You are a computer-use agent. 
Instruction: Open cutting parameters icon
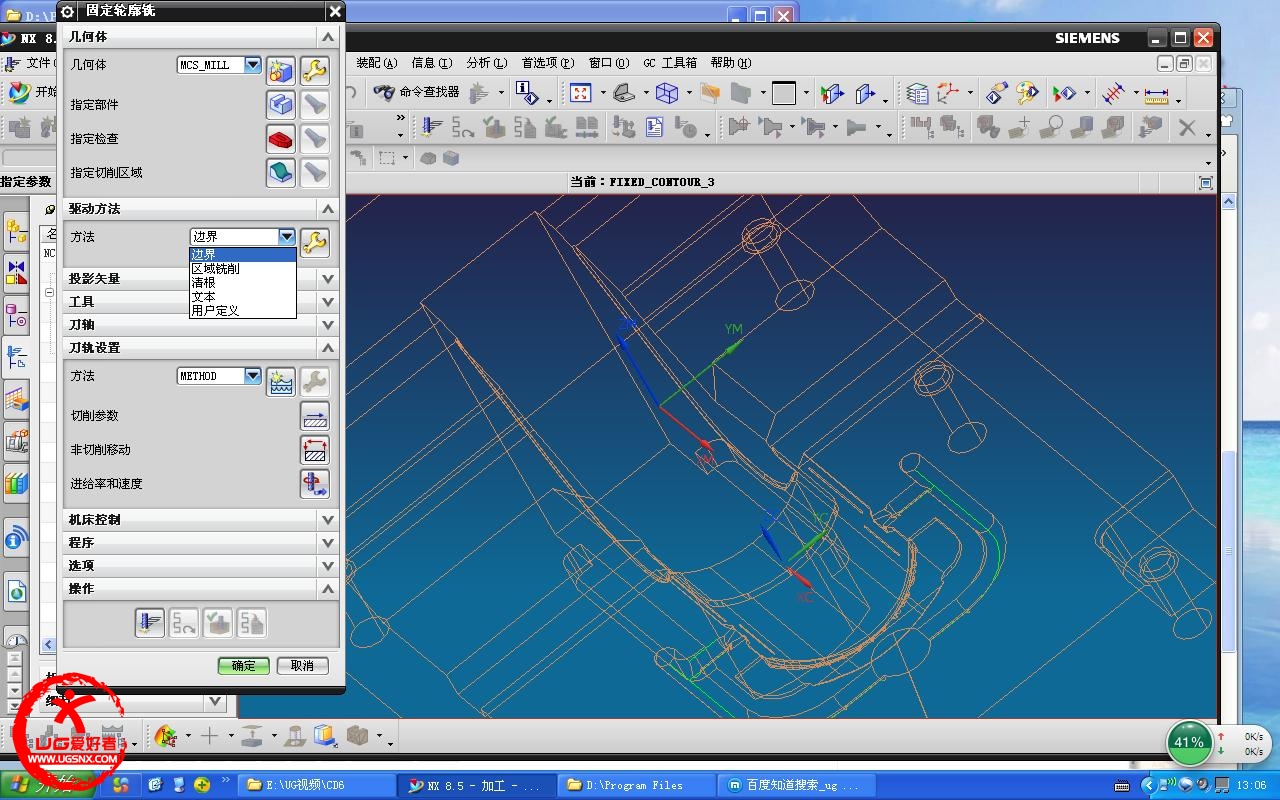(x=315, y=415)
